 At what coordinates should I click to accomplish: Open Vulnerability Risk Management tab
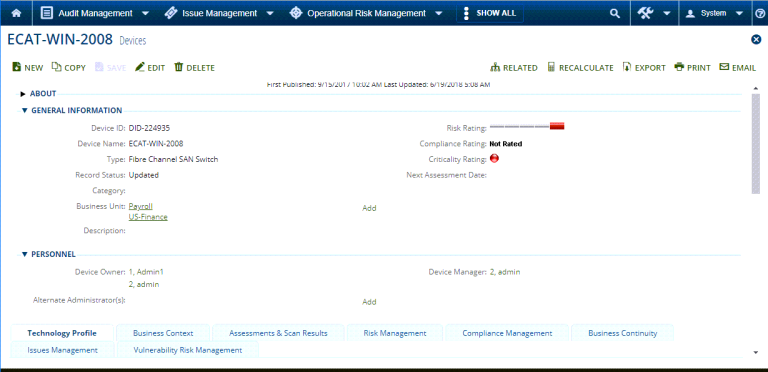point(188,350)
